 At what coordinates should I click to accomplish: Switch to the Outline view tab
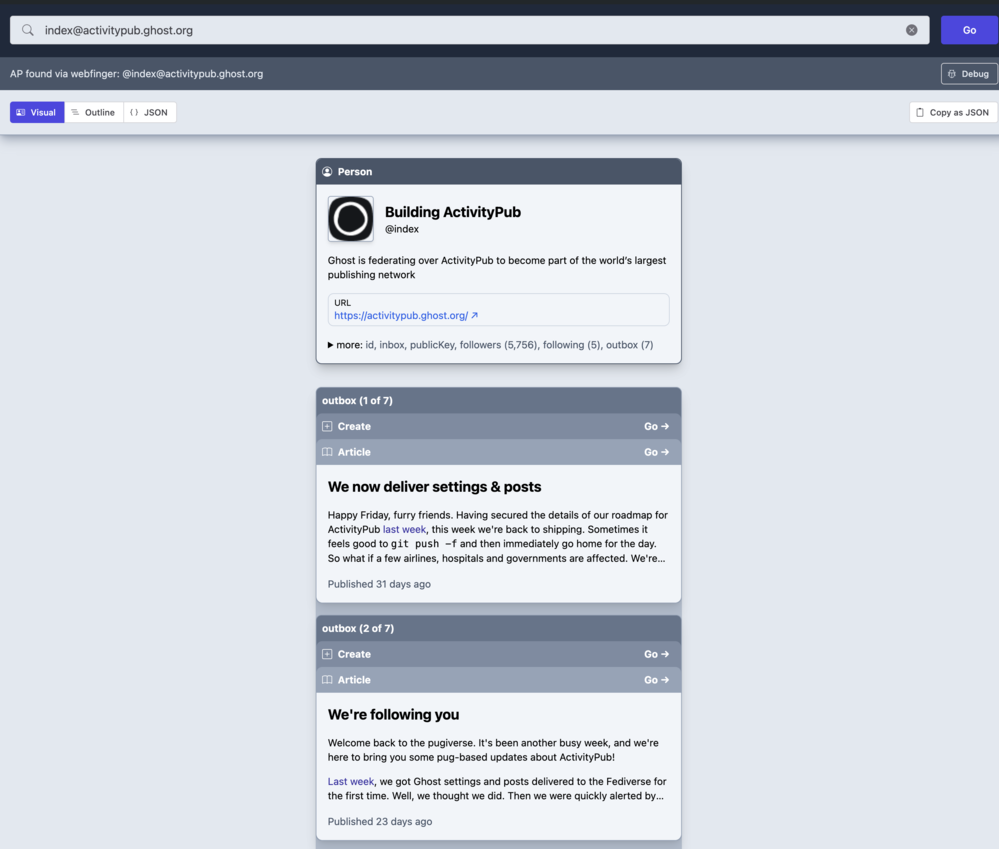coord(93,113)
